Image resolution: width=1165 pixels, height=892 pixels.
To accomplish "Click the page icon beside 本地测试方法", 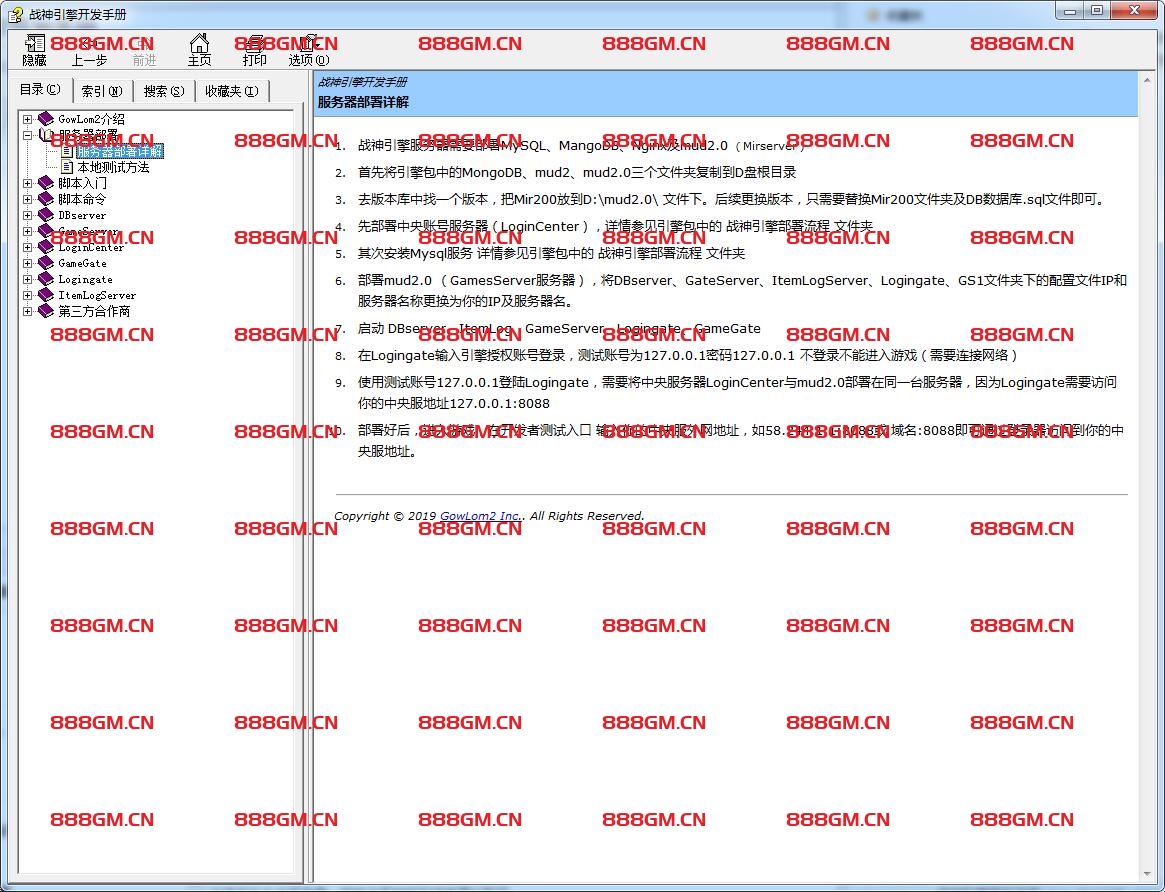I will (67, 167).
